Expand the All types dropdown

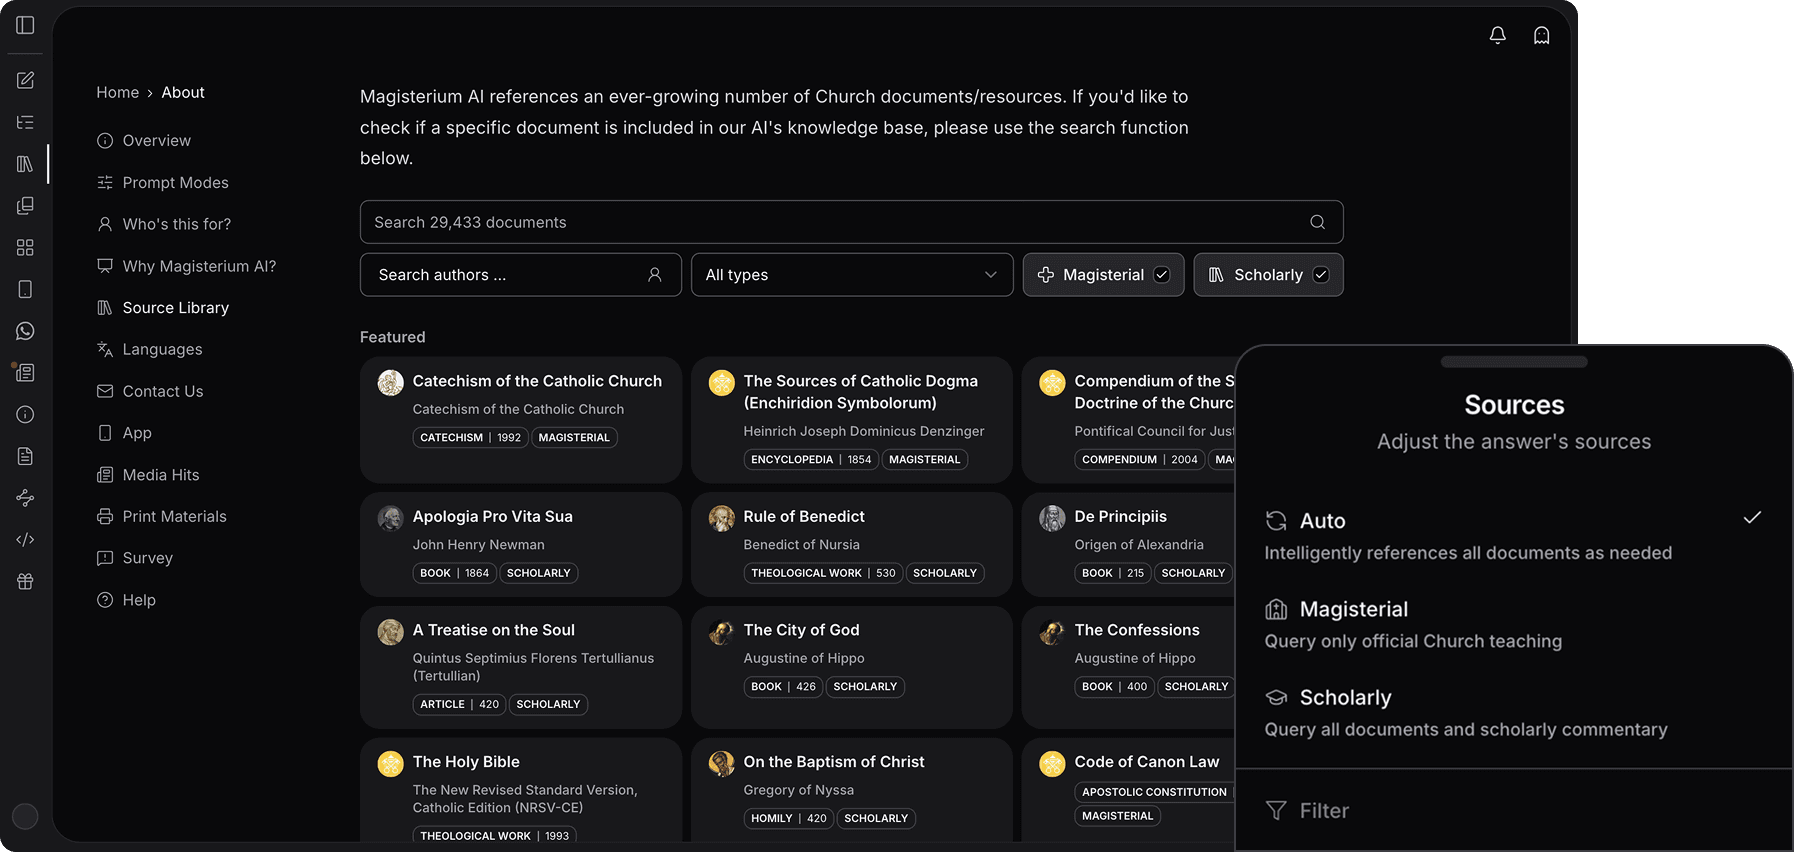[x=851, y=275]
